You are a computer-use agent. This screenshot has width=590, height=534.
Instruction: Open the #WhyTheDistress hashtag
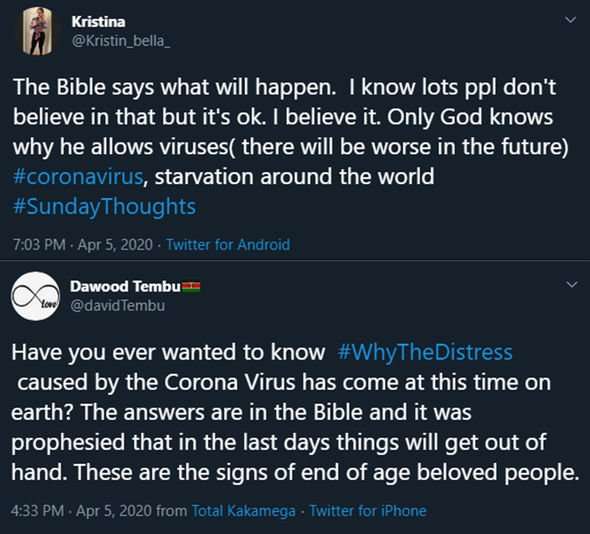[425, 352]
